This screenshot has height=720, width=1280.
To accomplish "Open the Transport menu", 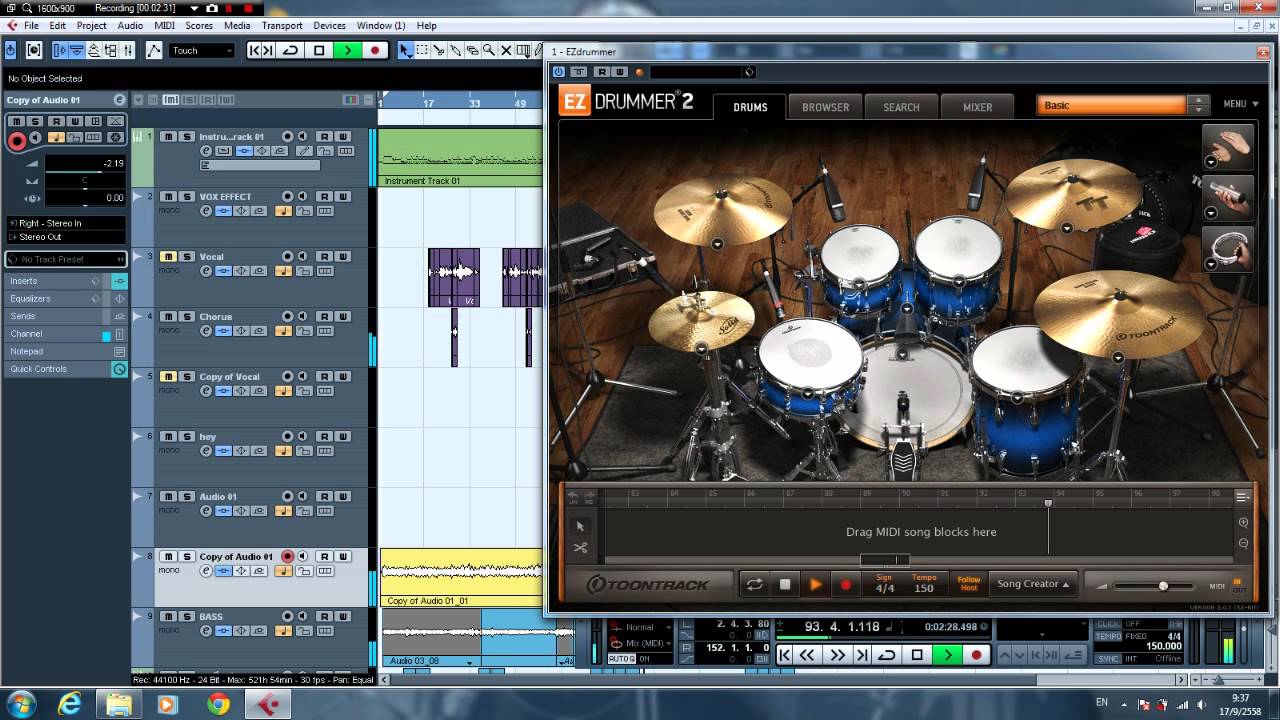I will click(x=282, y=25).
